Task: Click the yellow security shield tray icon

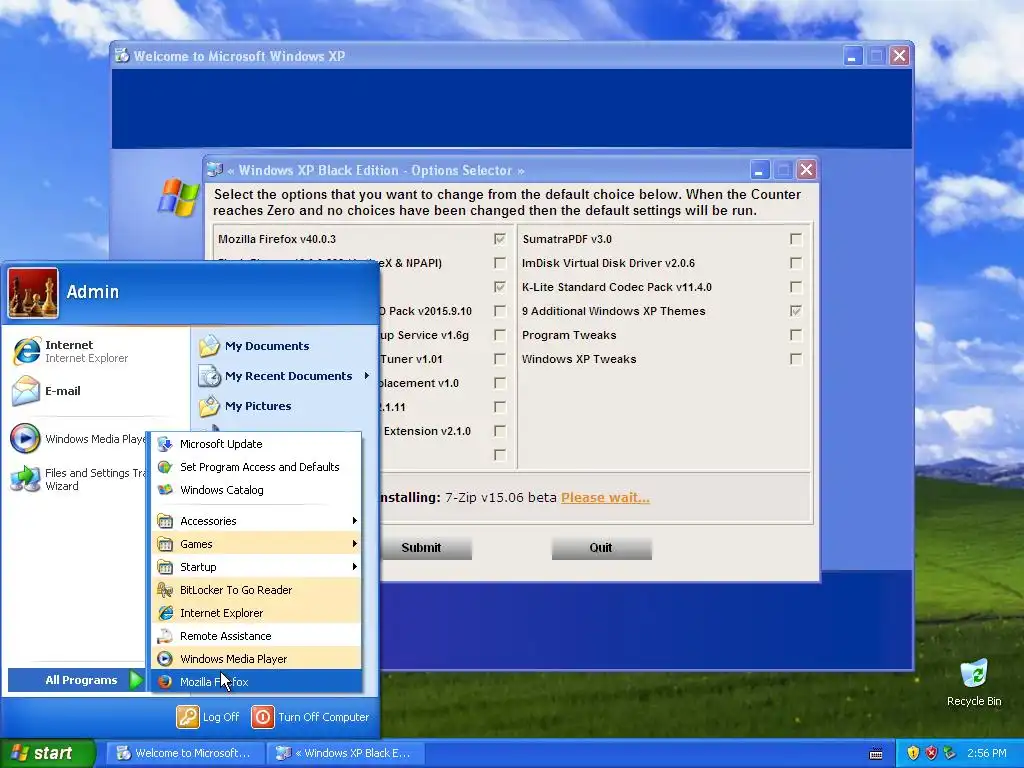Action: [x=913, y=753]
